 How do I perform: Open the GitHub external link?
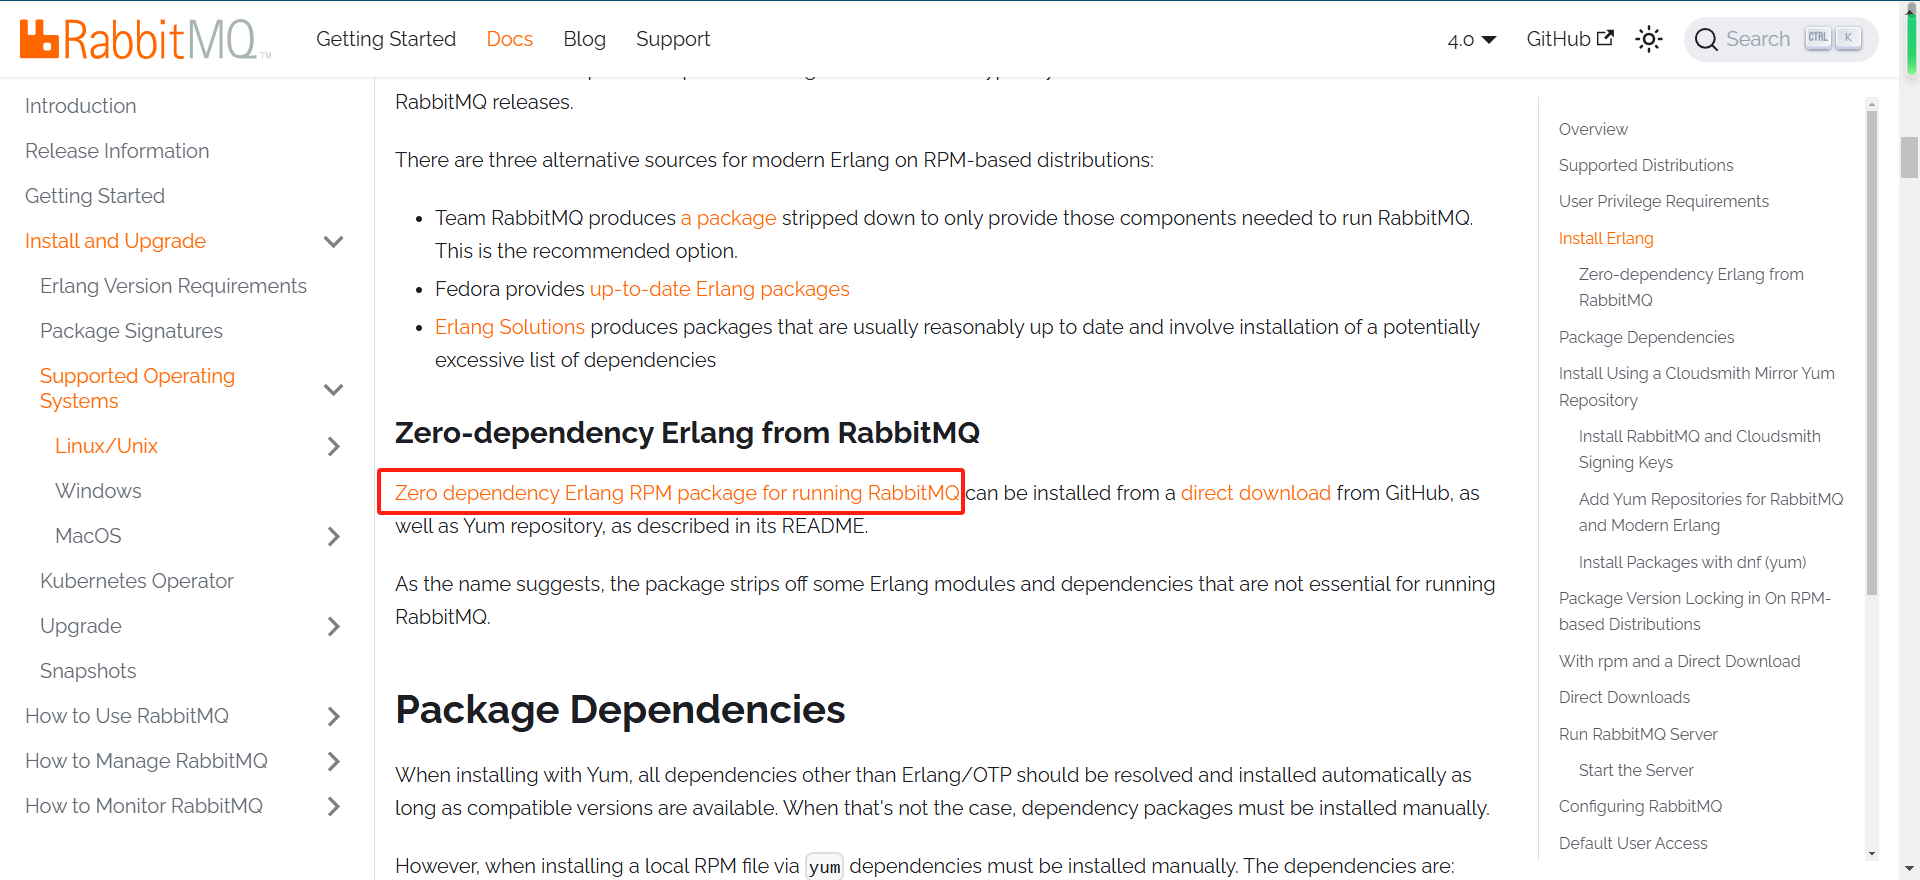coord(1569,39)
